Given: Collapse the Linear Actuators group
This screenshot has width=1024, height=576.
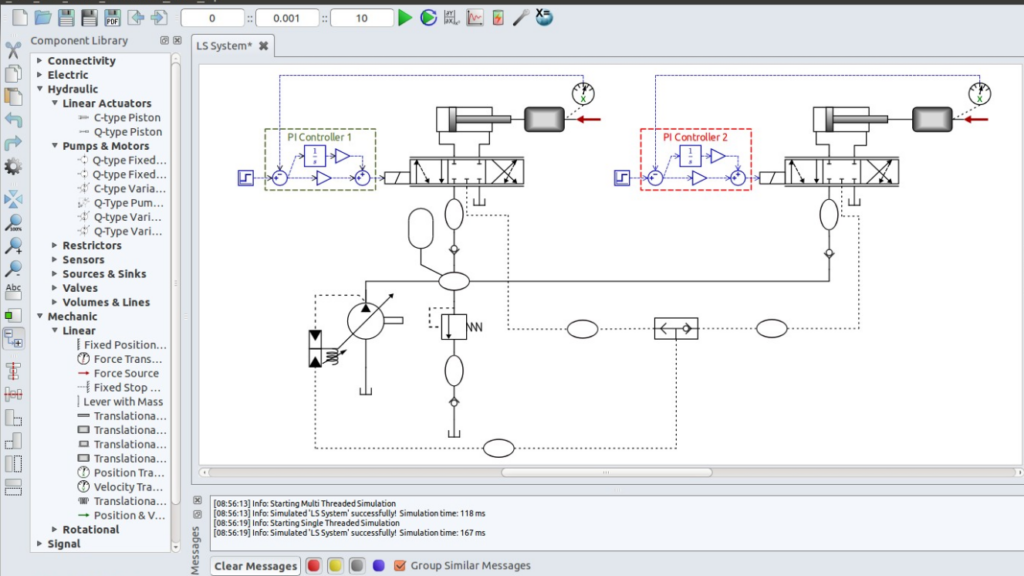Looking at the screenshot, I should [x=55, y=103].
